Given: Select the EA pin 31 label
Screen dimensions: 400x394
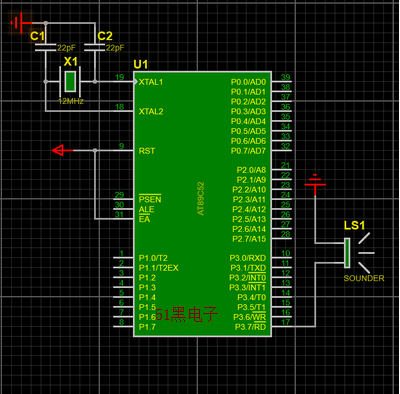Looking at the screenshot, I should [x=144, y=219].
